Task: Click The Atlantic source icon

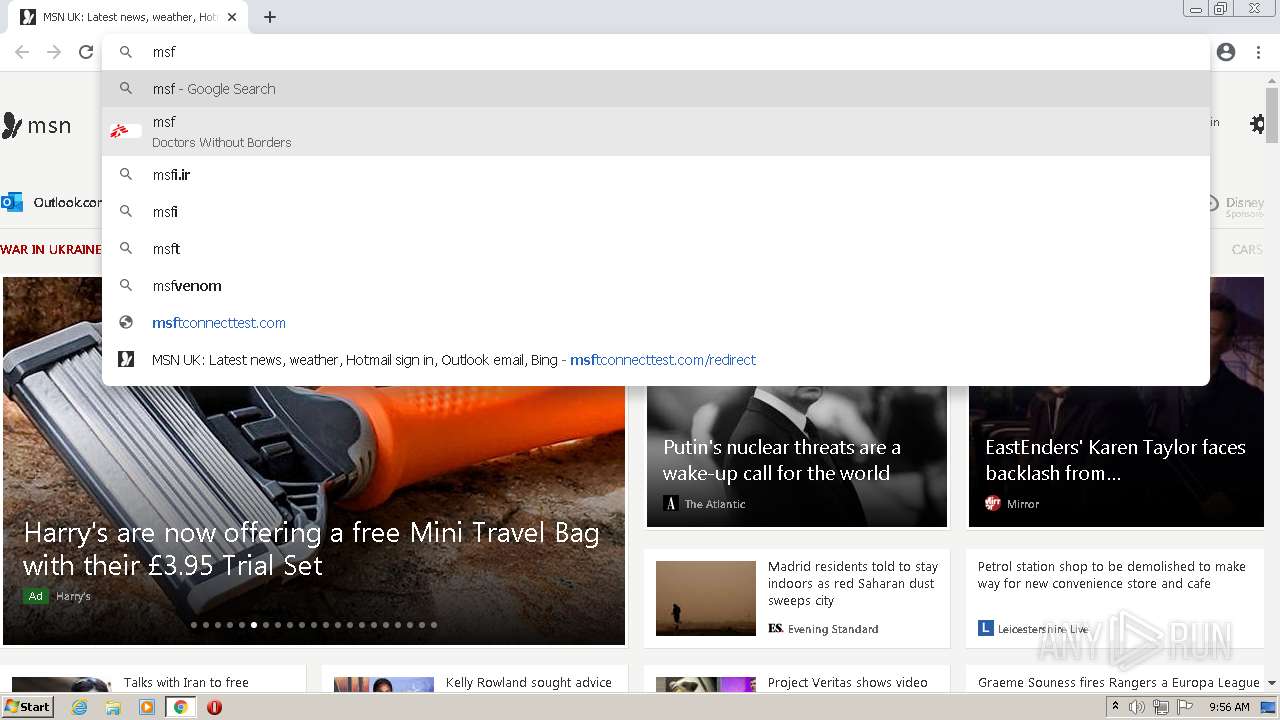Action: click(671, 504)
